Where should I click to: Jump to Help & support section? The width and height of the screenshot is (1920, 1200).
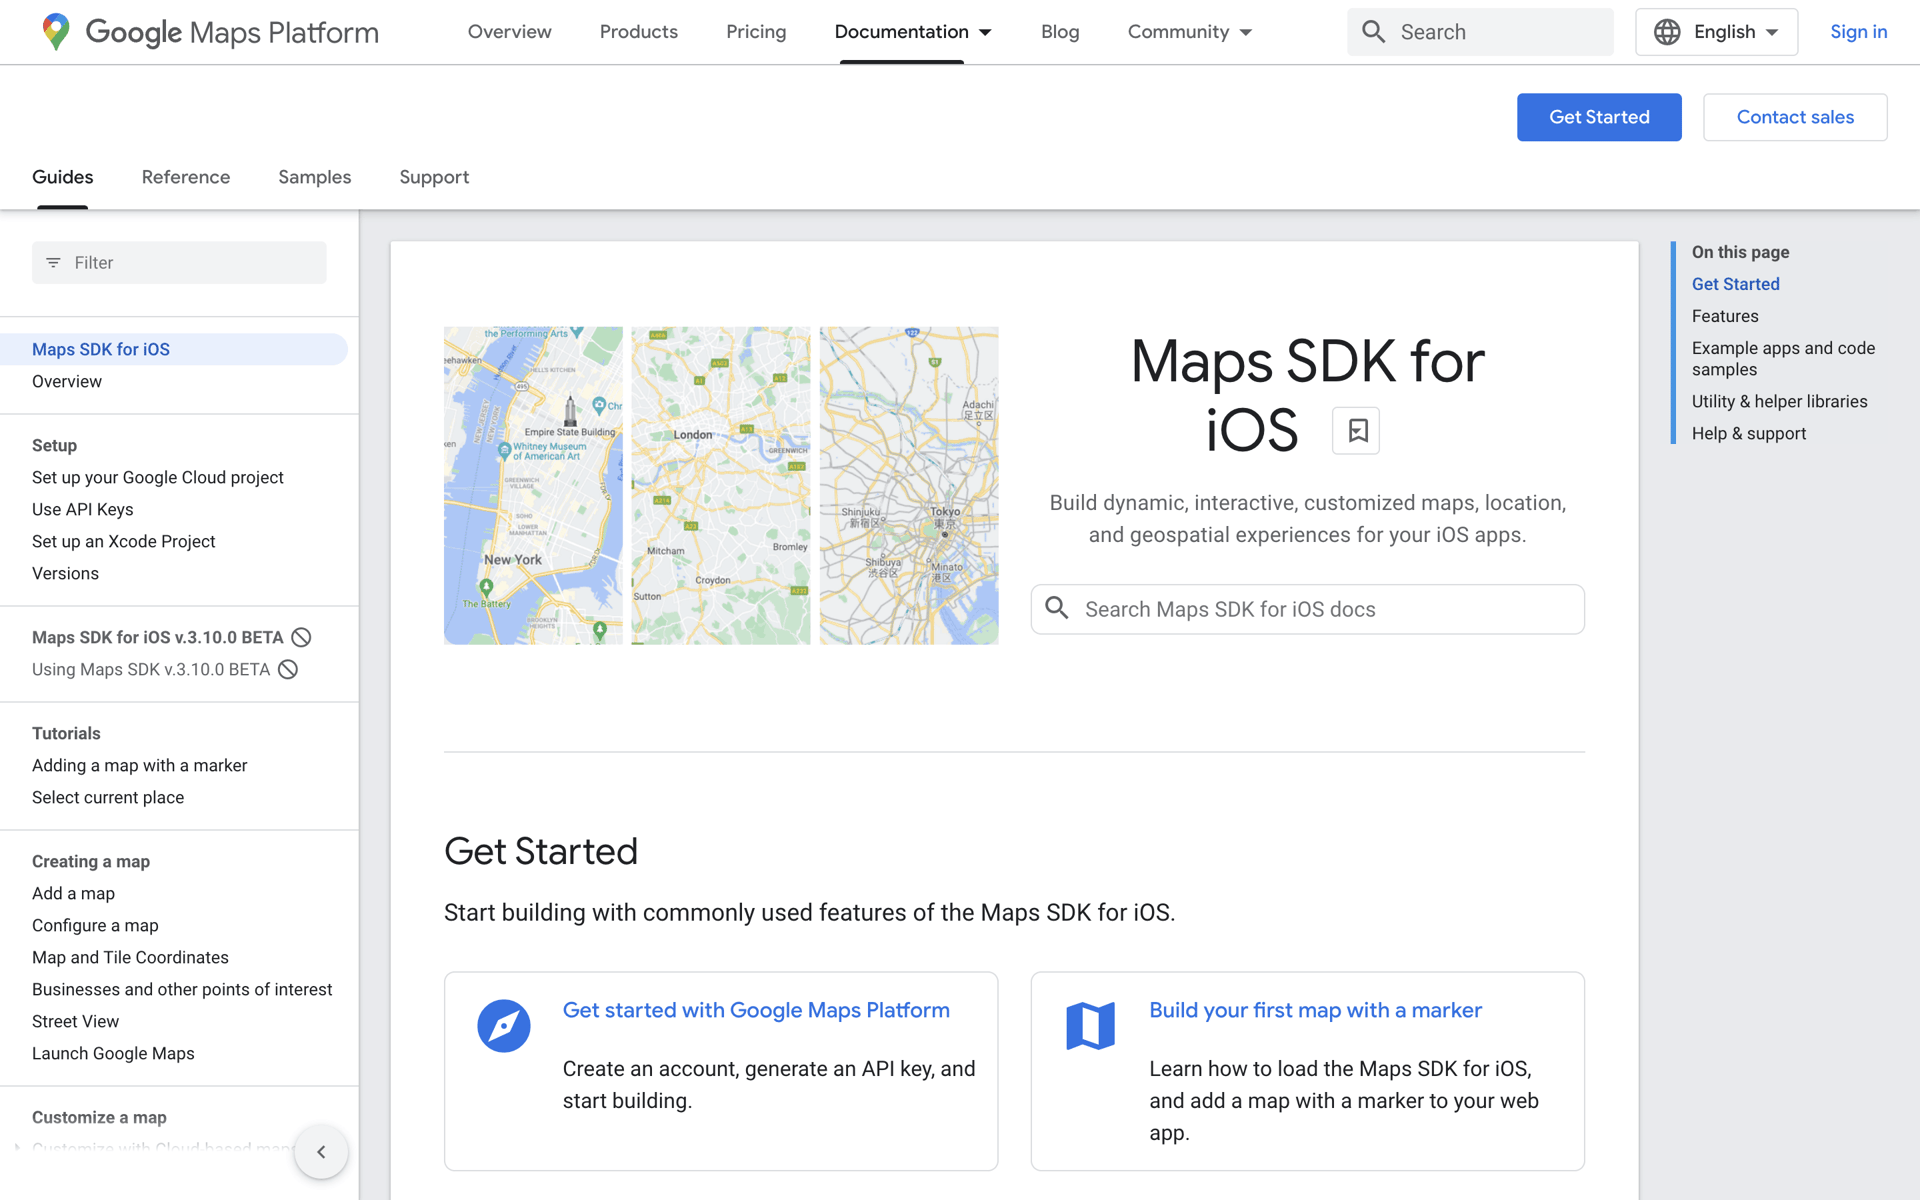point(1749,433)
